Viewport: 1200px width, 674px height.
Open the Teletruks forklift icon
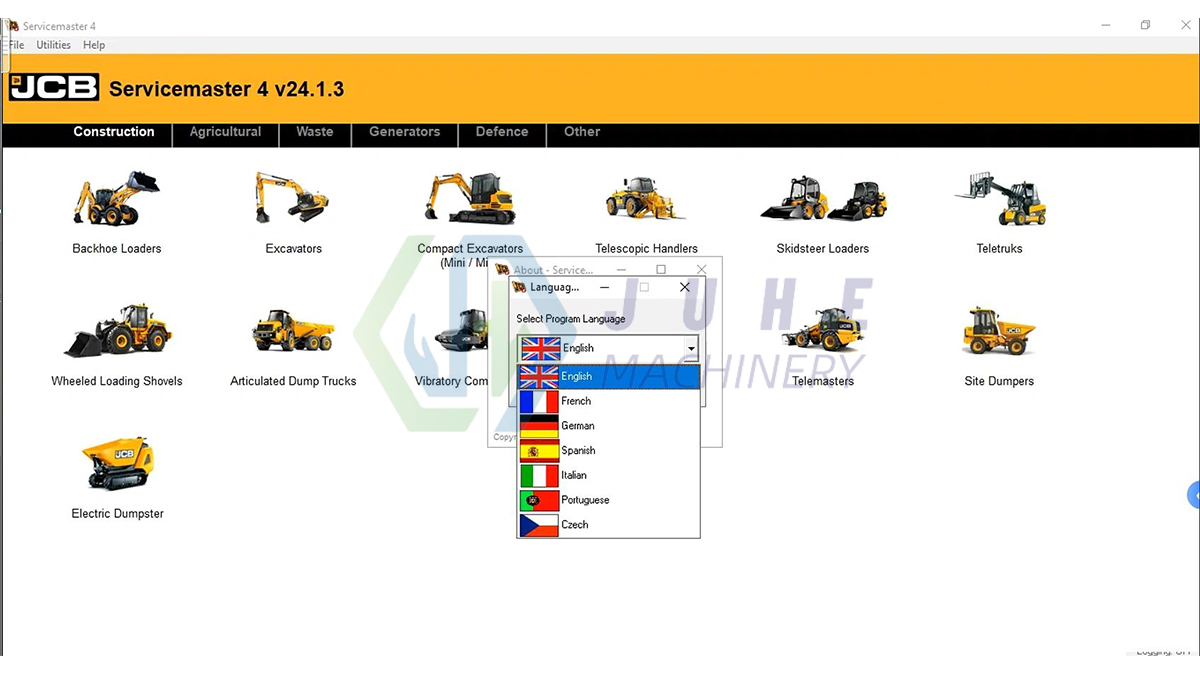1000,198
